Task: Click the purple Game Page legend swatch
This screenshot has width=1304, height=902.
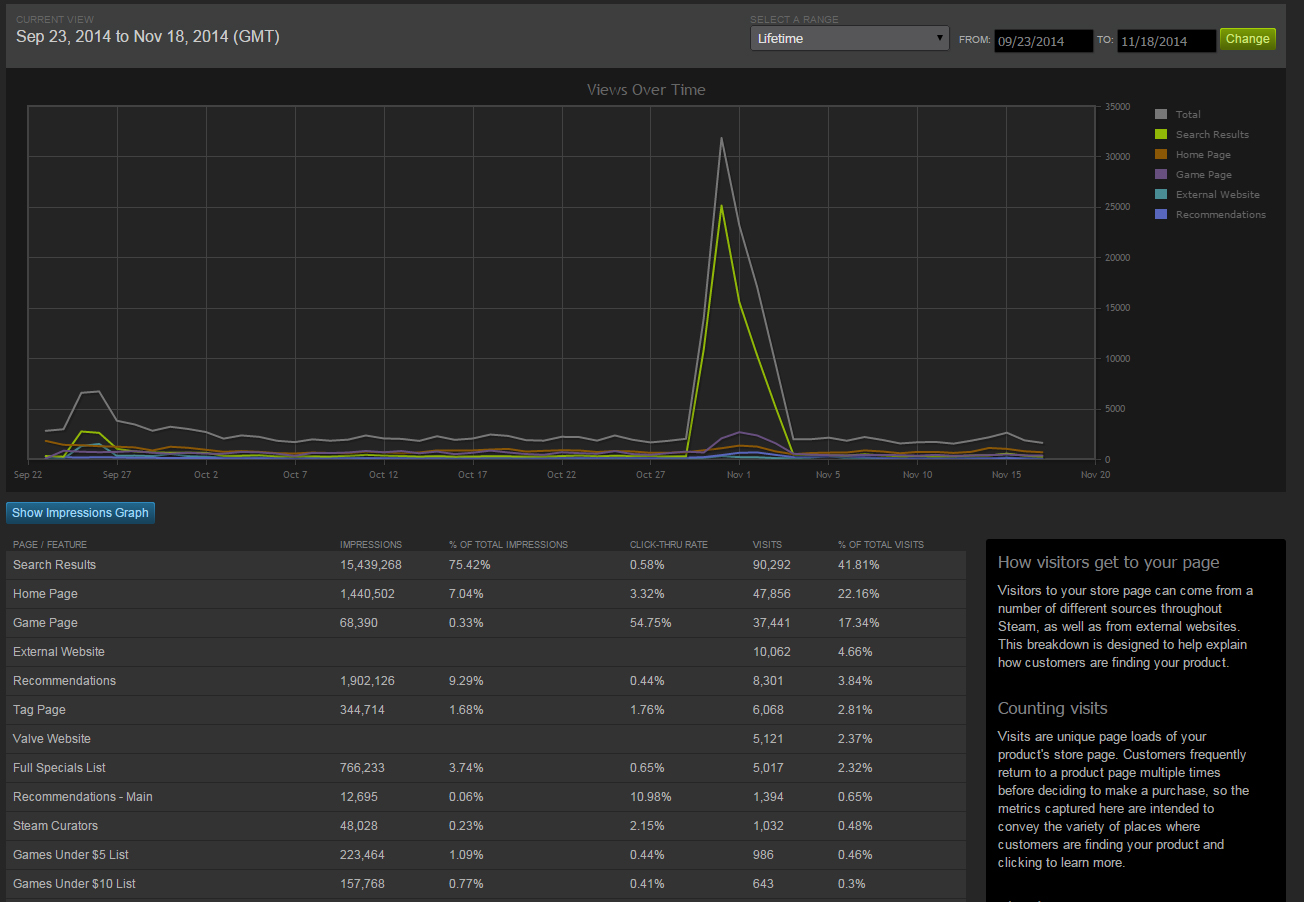Action: [1161, 174]
